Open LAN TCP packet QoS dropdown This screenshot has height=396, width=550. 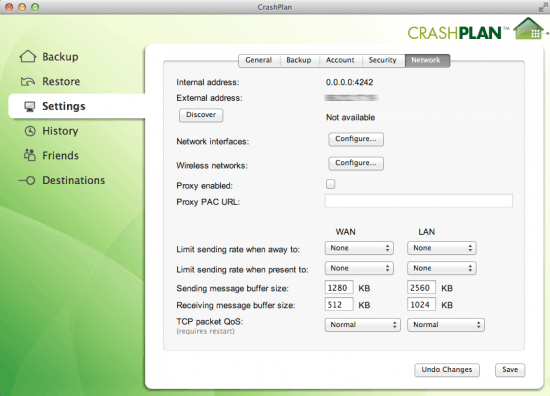(x=446, y=325)
